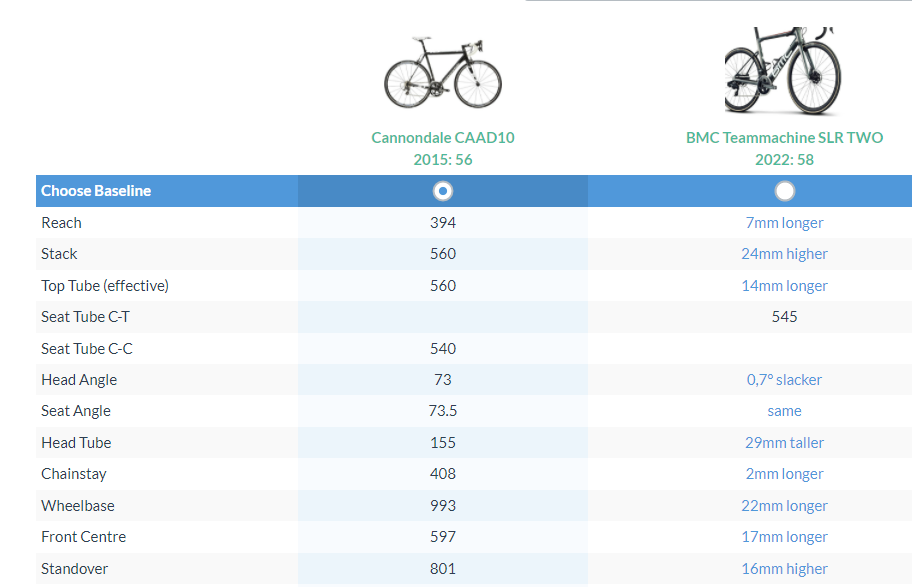Screen dimensions: 912x587
Task: Open the Cannondale CAAD10 bike image
Action: pyautogui.click(x=443, y=72)
